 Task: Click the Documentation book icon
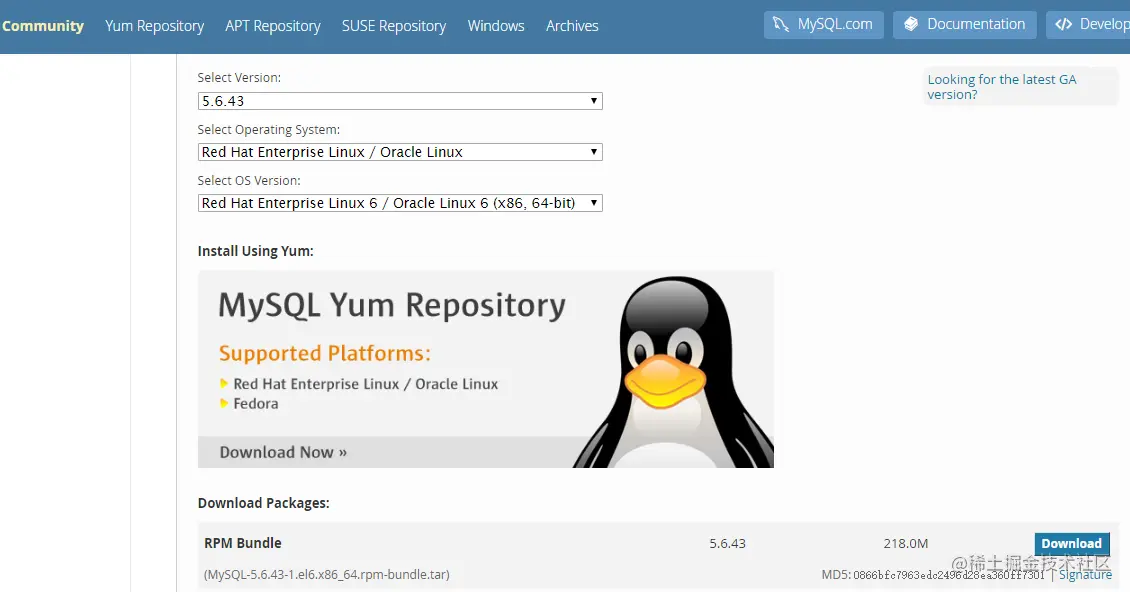(911, 25)
